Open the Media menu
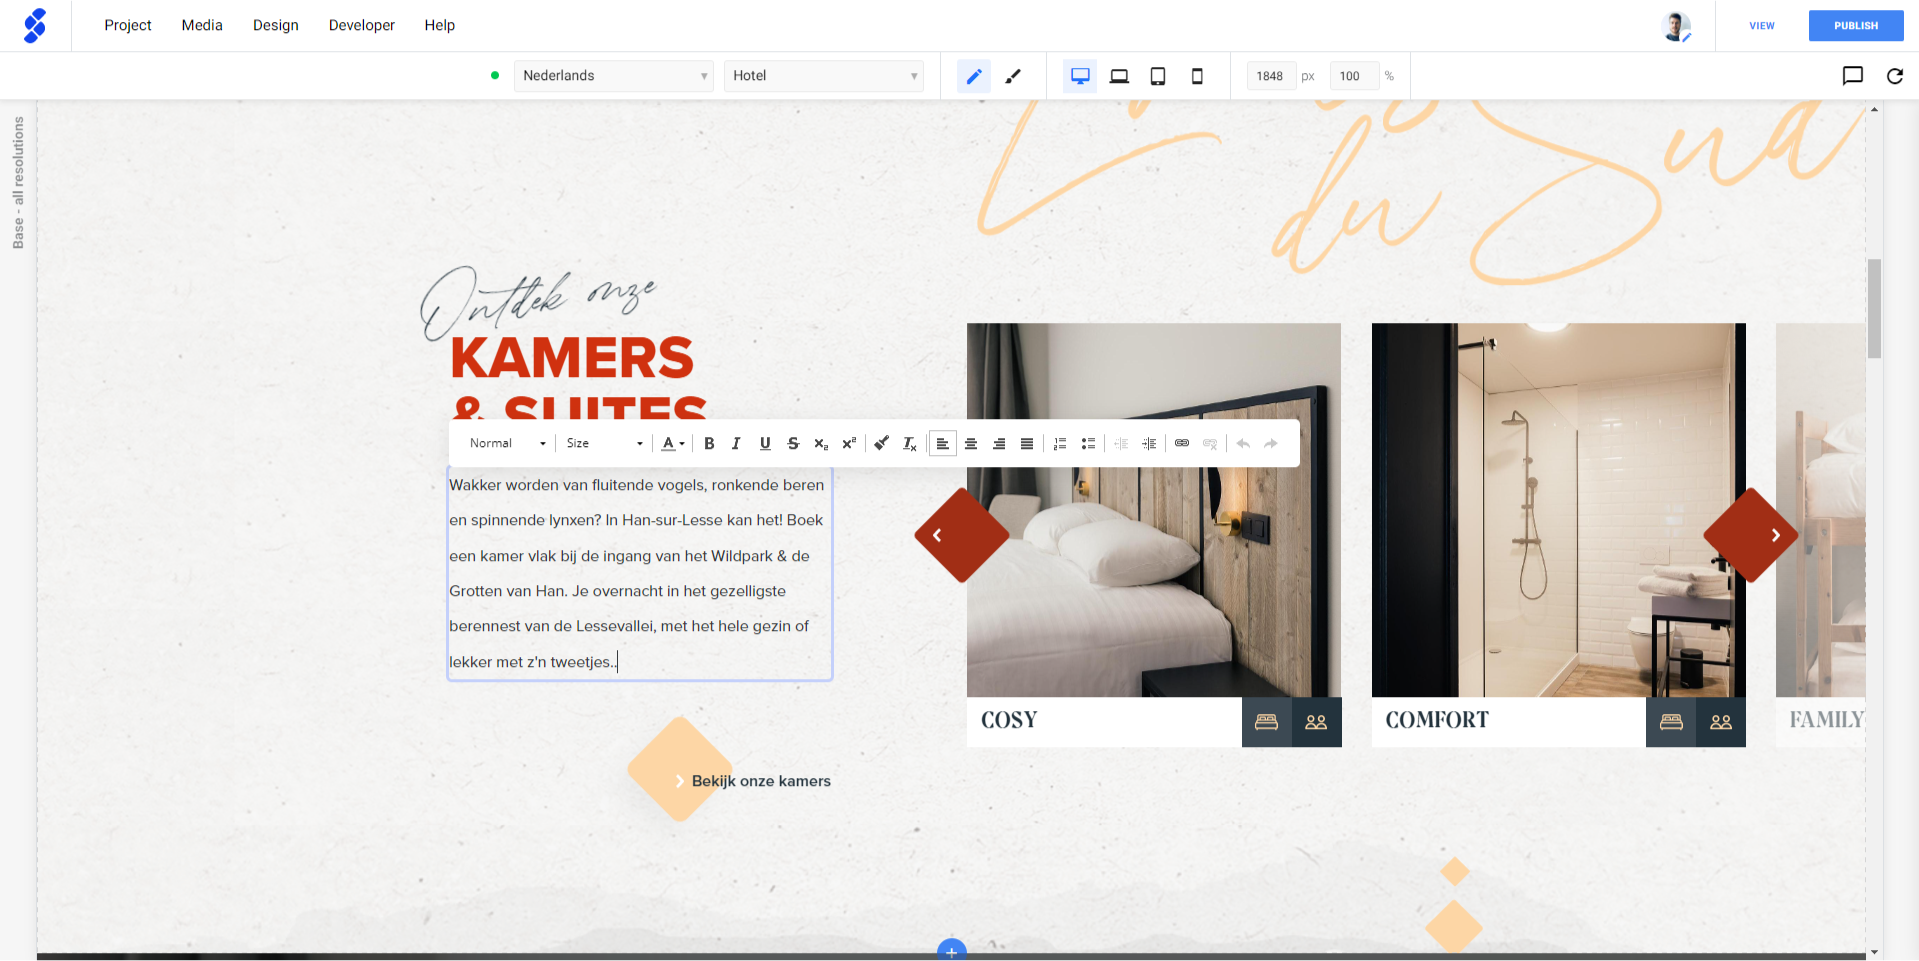The image size is (1919, 961). [x=201, y=25]
